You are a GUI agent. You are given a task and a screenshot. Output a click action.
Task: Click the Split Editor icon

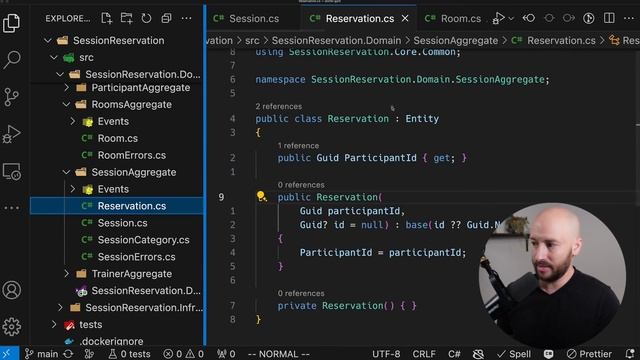(609, 18)
